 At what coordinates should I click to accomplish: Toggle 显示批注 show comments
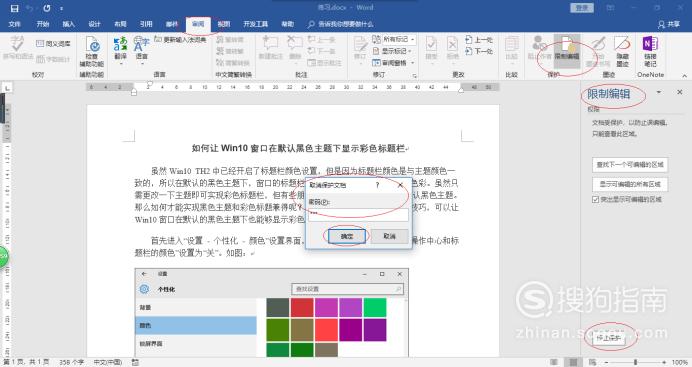[324, 63]
